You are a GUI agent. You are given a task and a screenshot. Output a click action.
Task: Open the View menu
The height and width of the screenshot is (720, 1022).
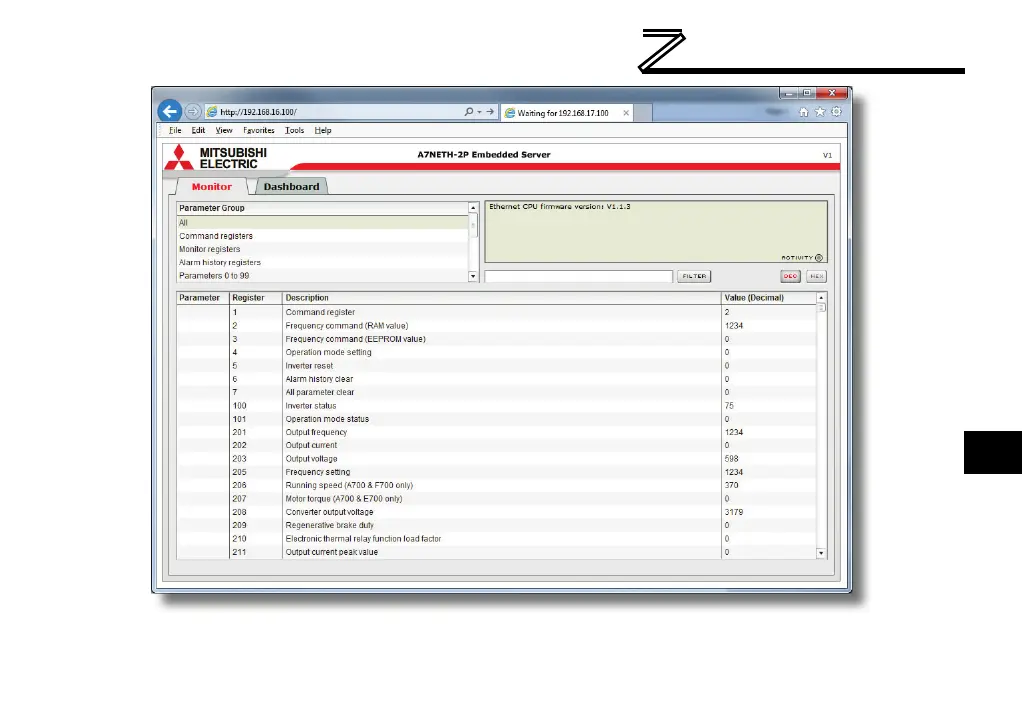224,130
